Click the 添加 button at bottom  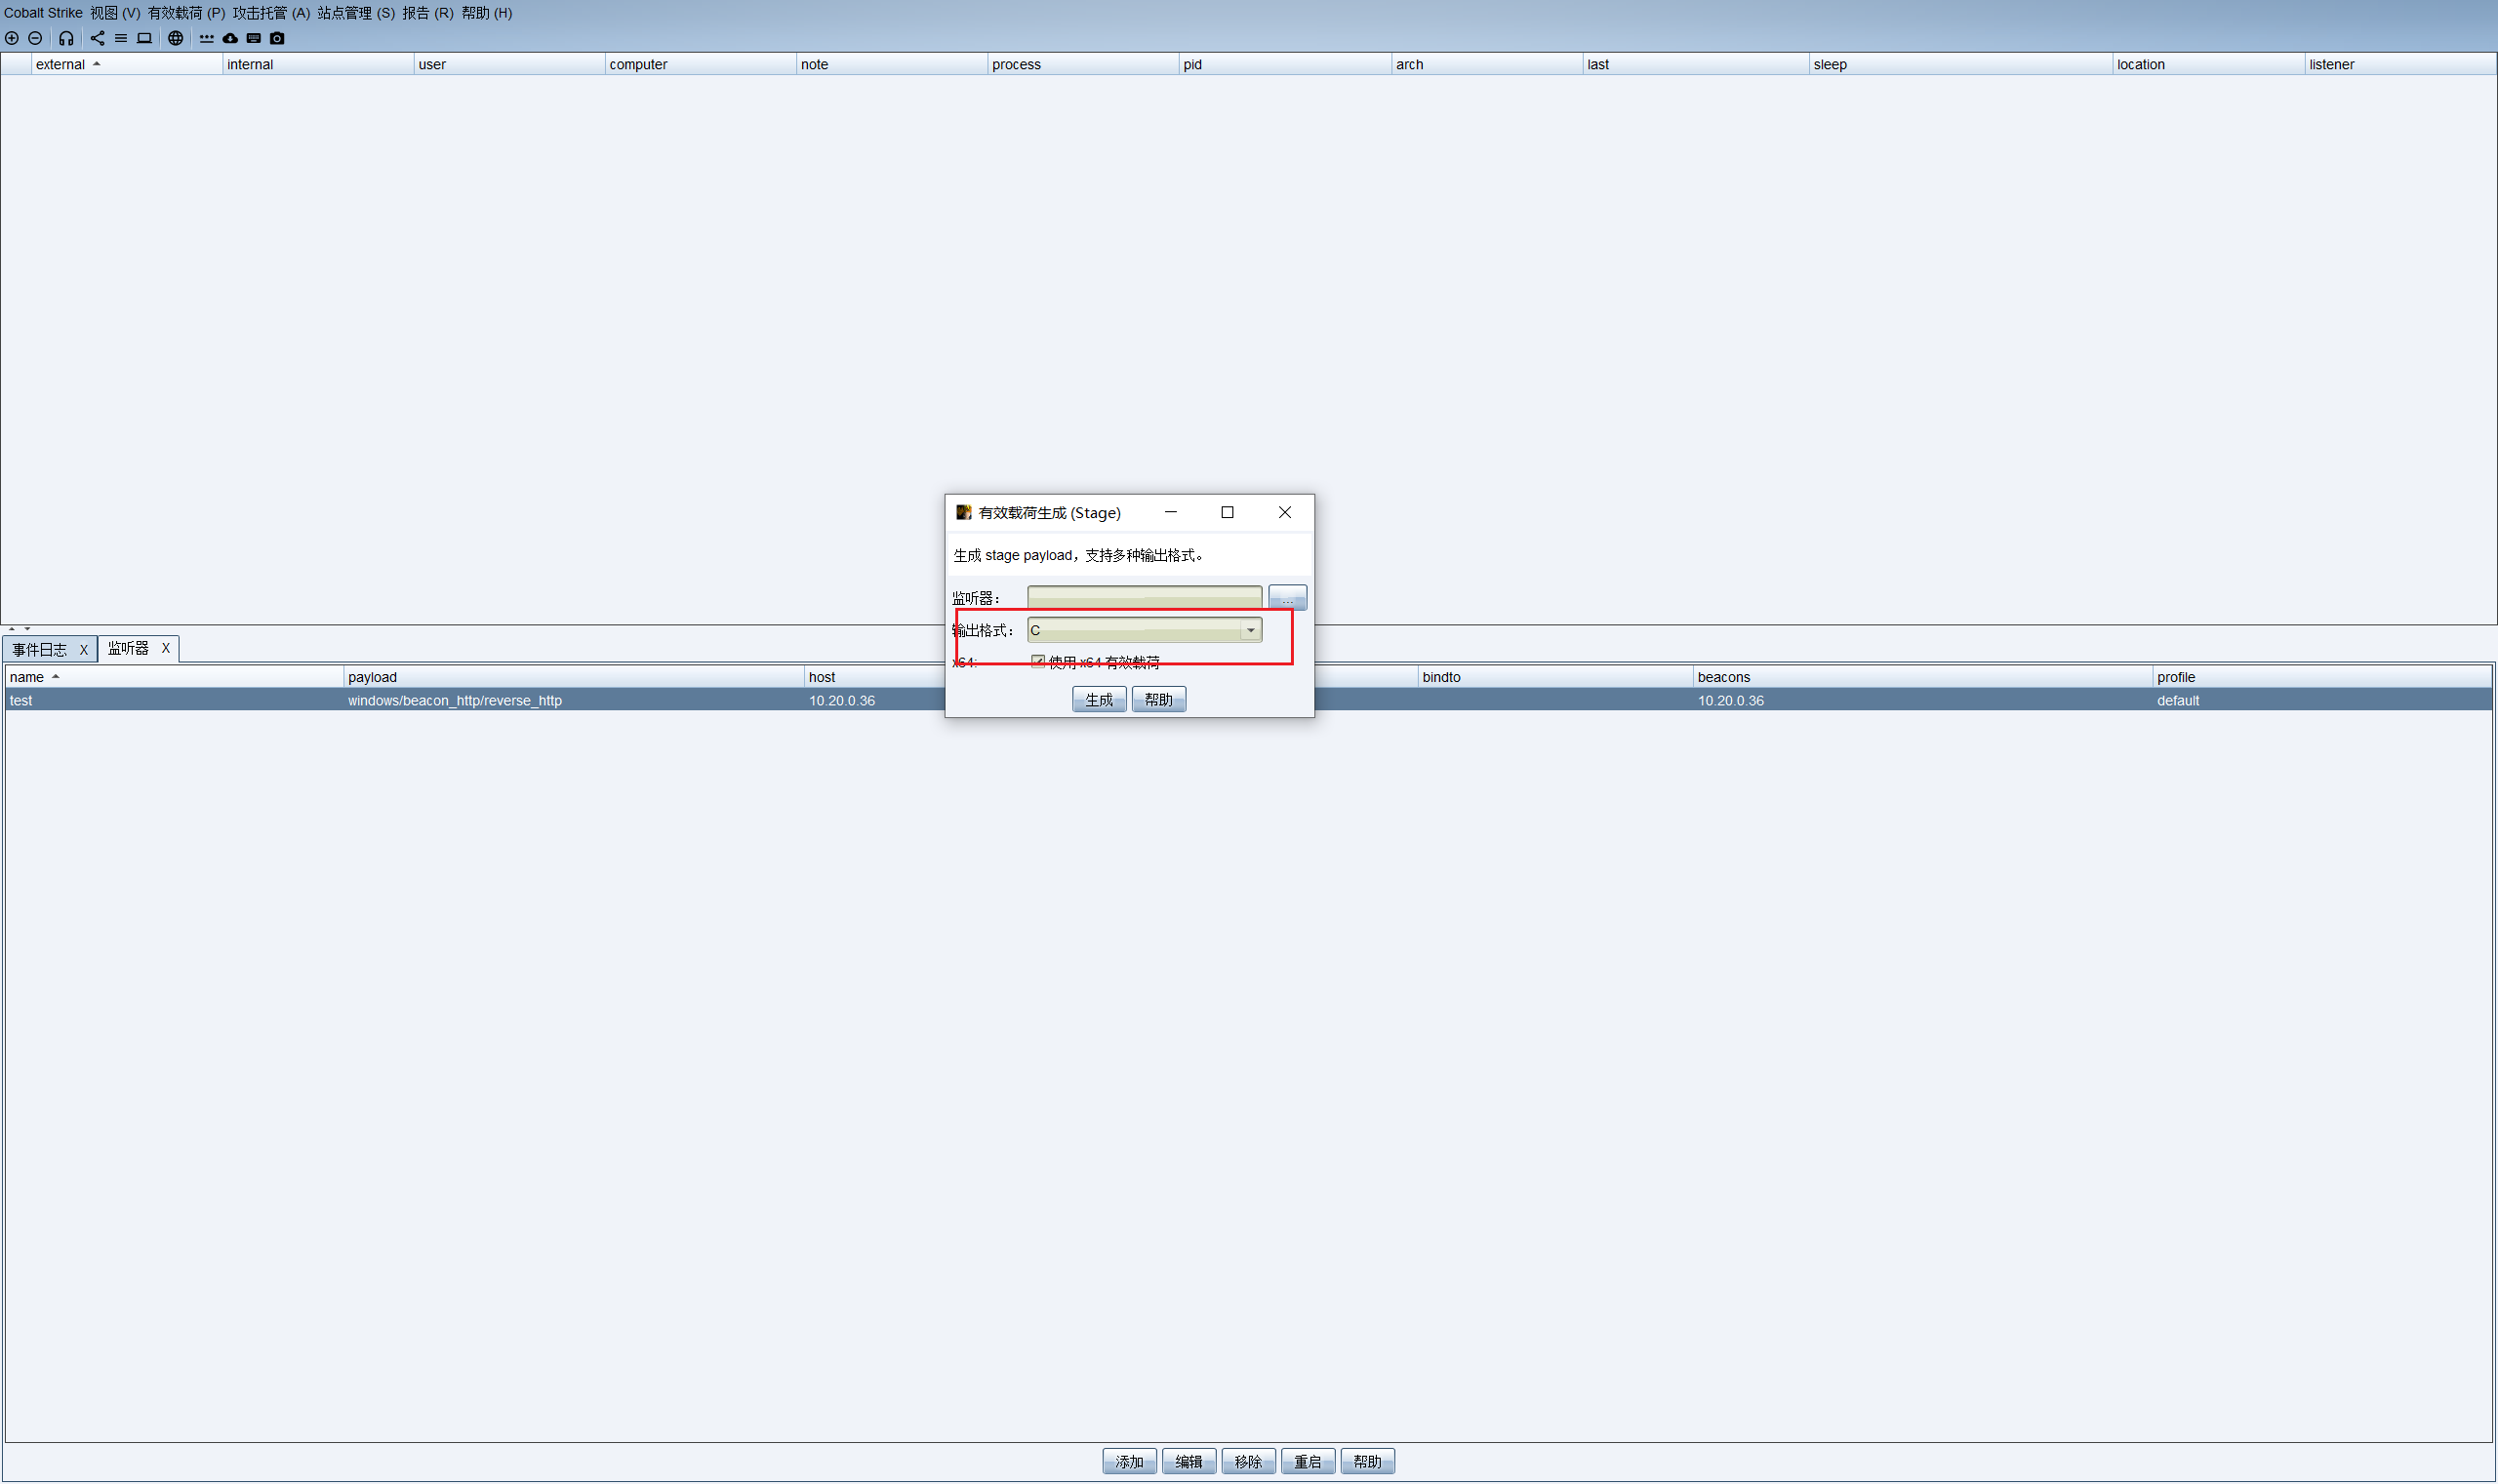pos(1129,1461)
